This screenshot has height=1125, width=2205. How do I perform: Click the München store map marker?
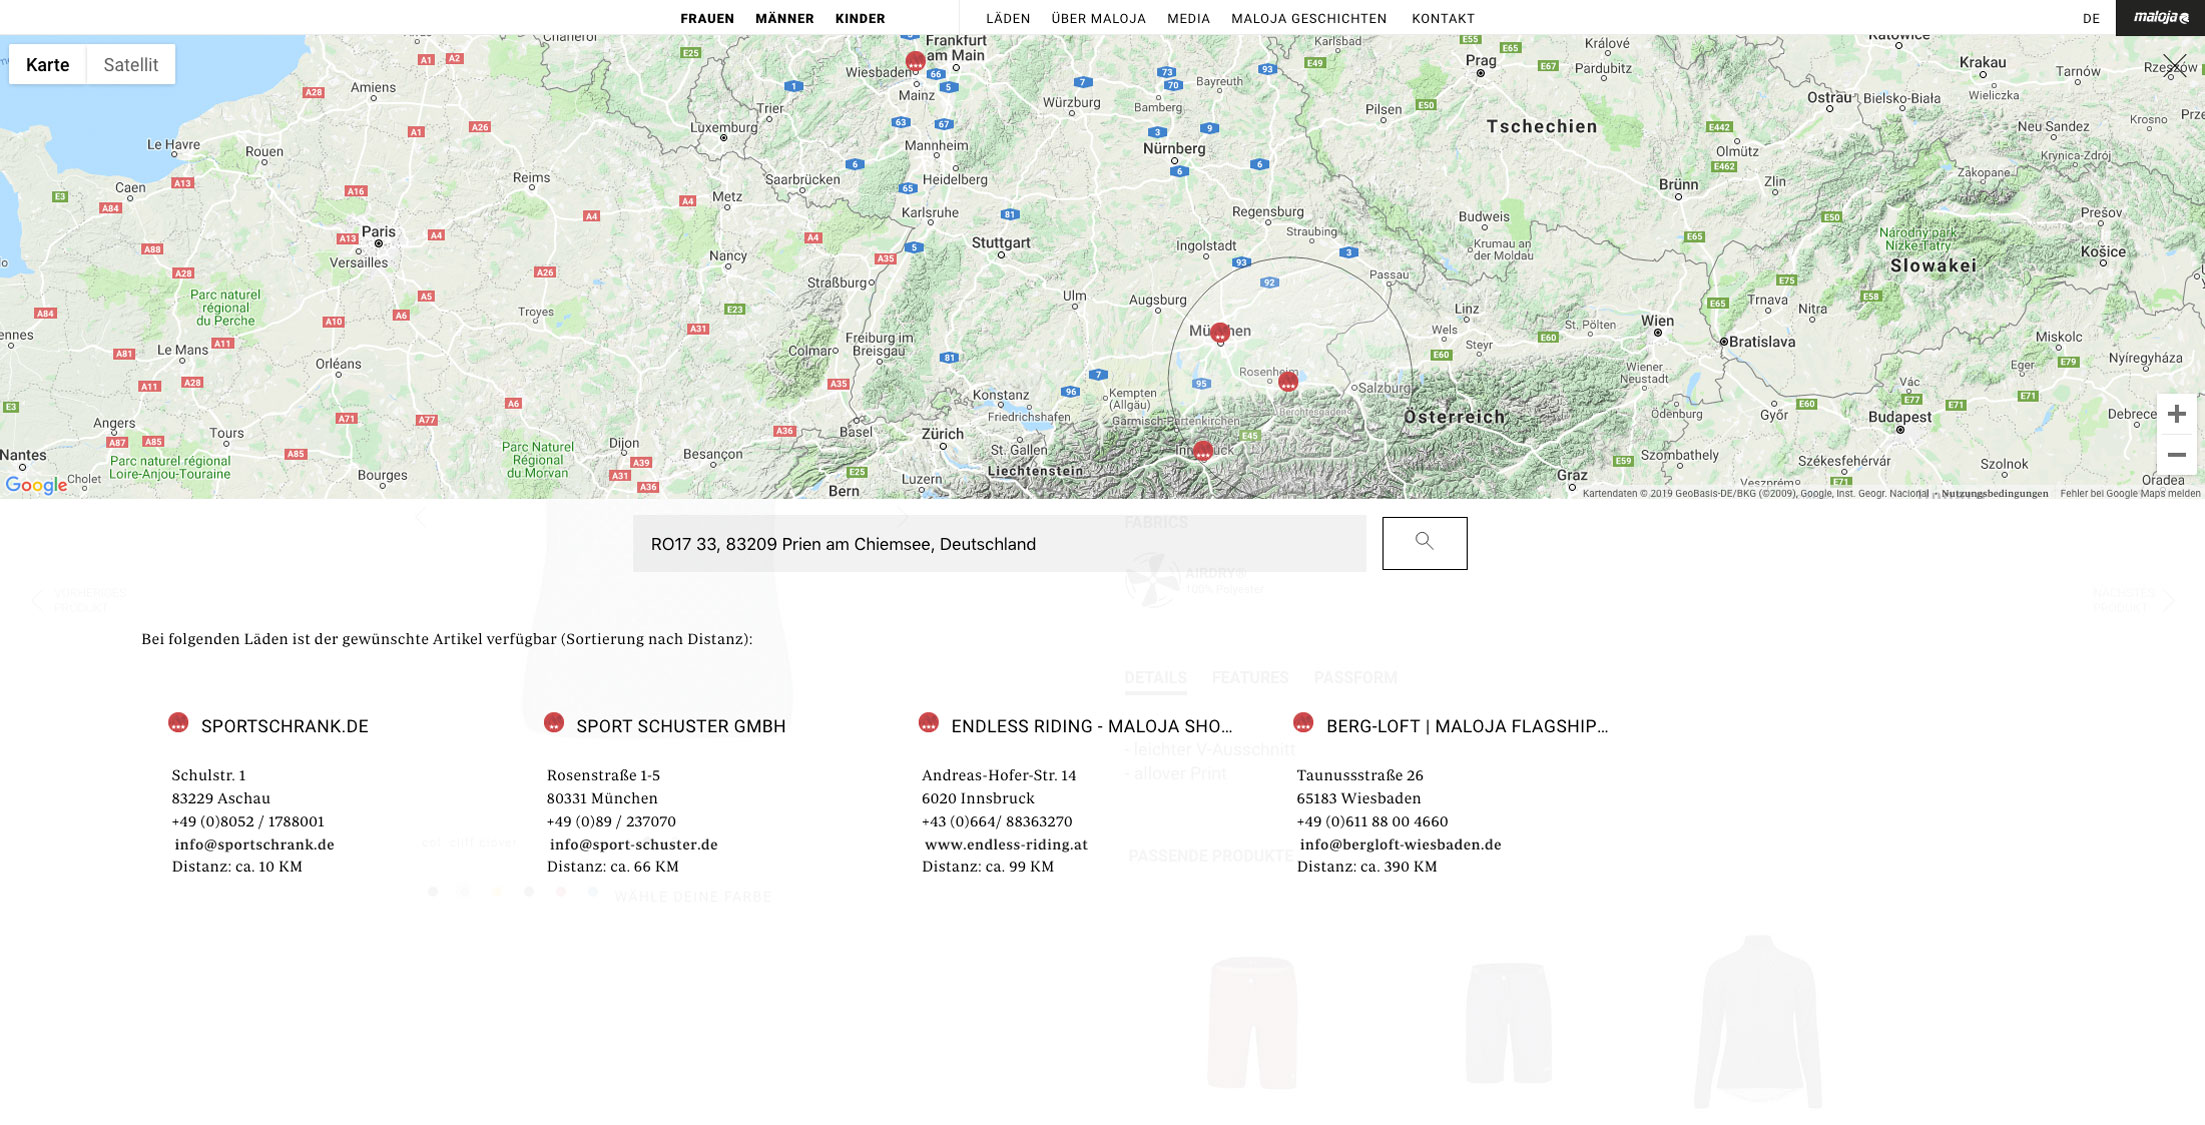(1219, 334)
